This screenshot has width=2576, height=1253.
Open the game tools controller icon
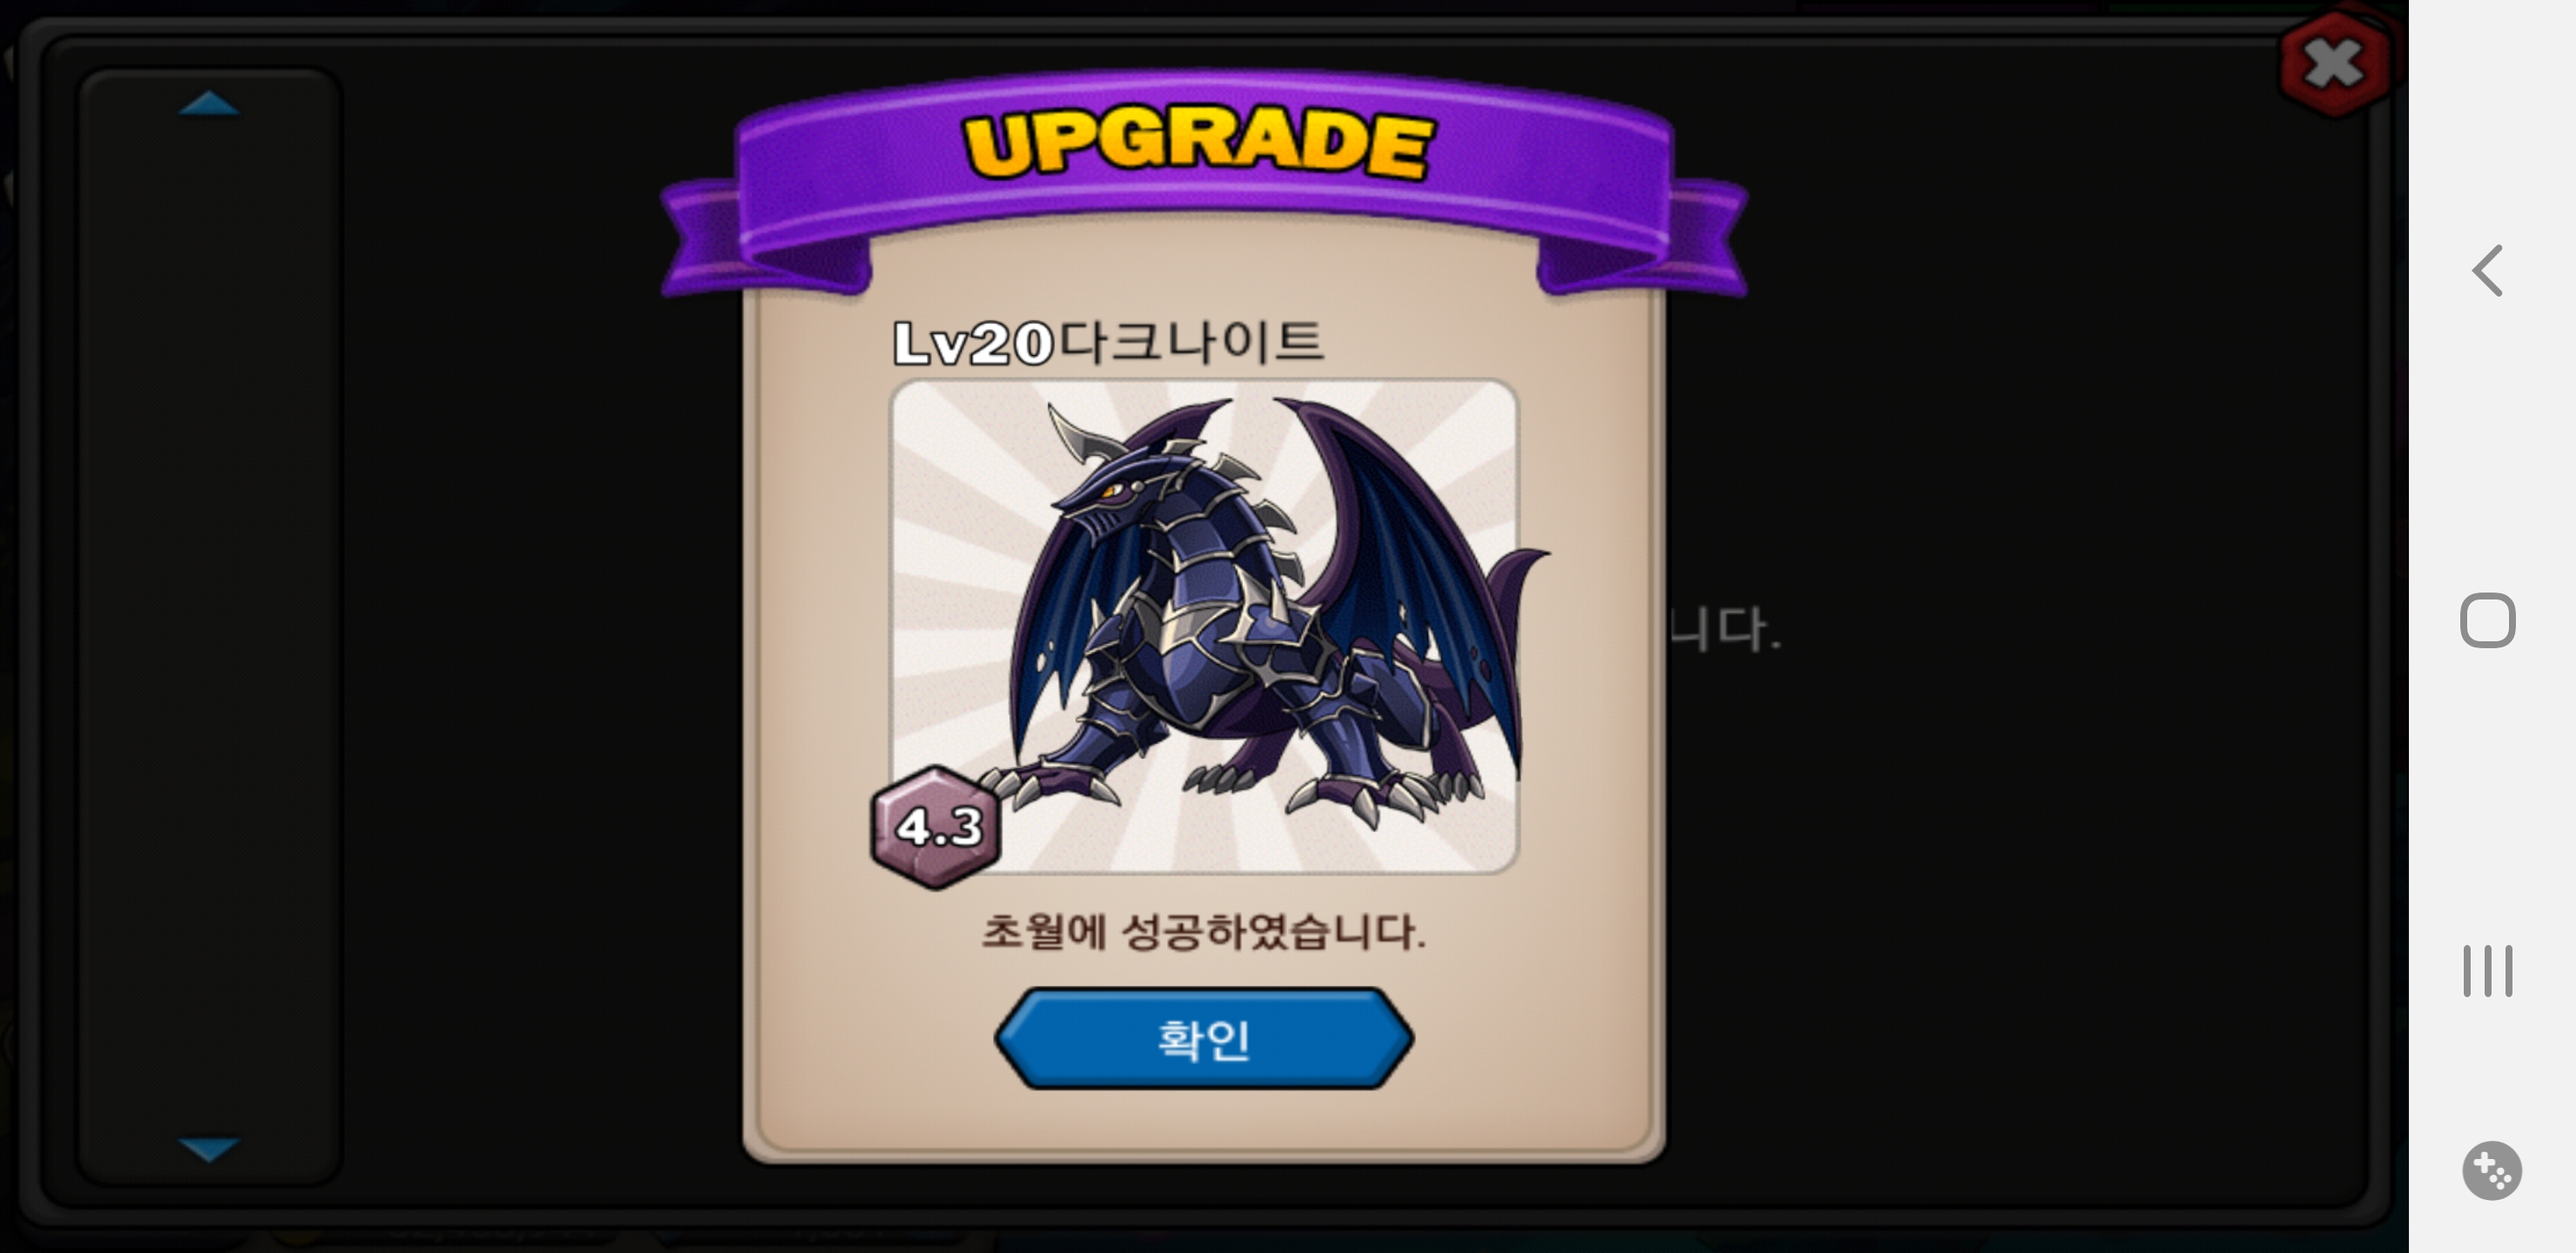2491,1170
